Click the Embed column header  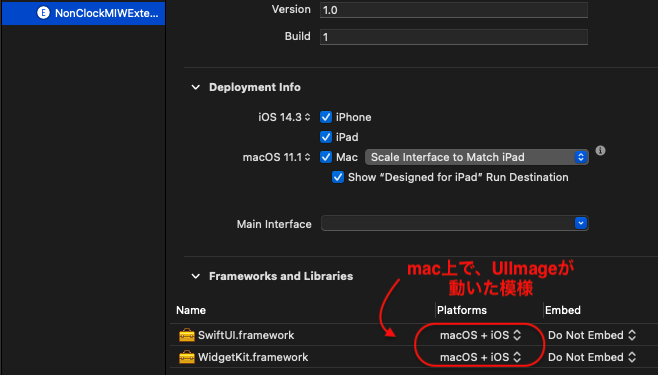coord(563,310)
